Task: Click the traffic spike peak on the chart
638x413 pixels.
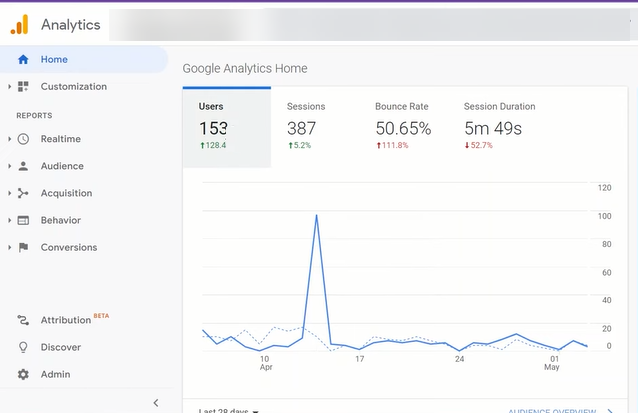Action: point(317,215)
